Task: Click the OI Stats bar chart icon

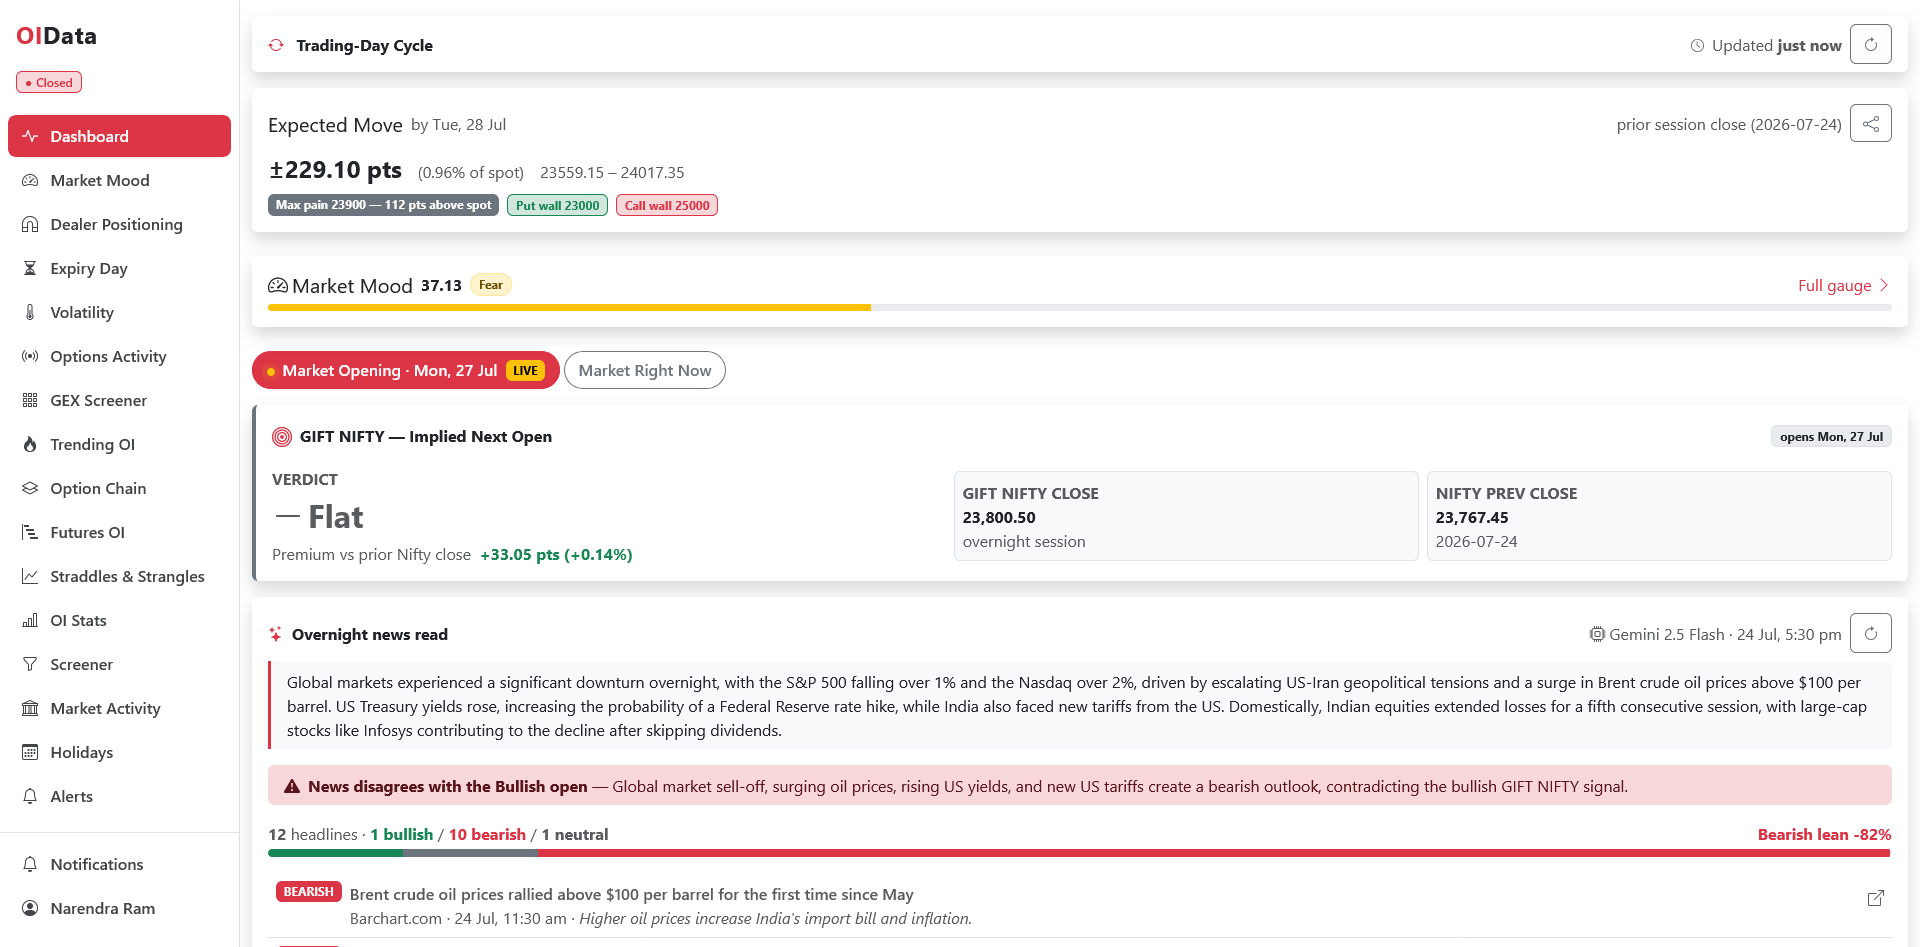Action: click(x=30, y=620)
